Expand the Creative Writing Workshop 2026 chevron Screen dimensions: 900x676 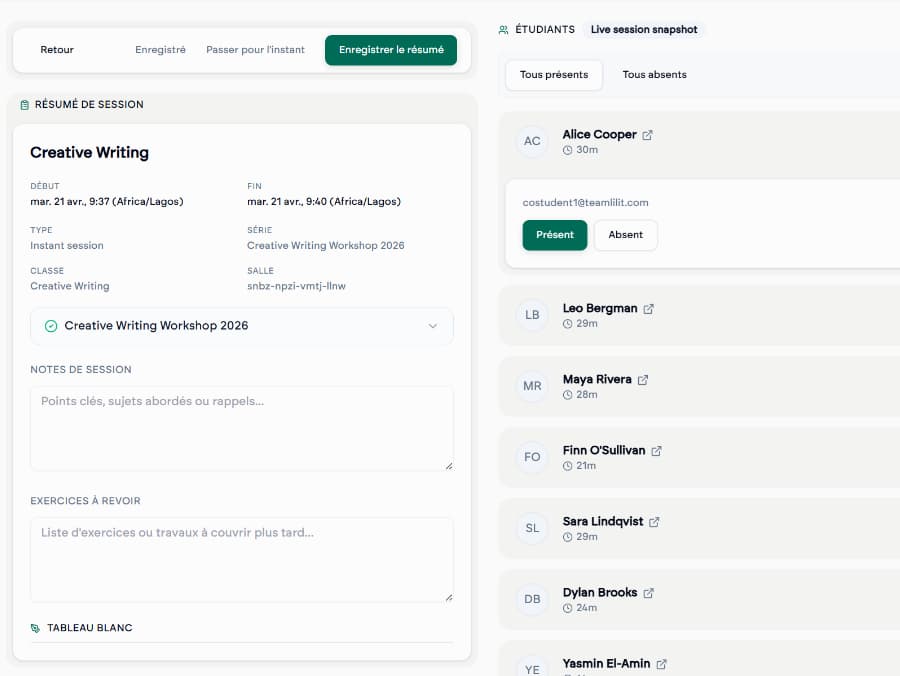click(433, 326)
